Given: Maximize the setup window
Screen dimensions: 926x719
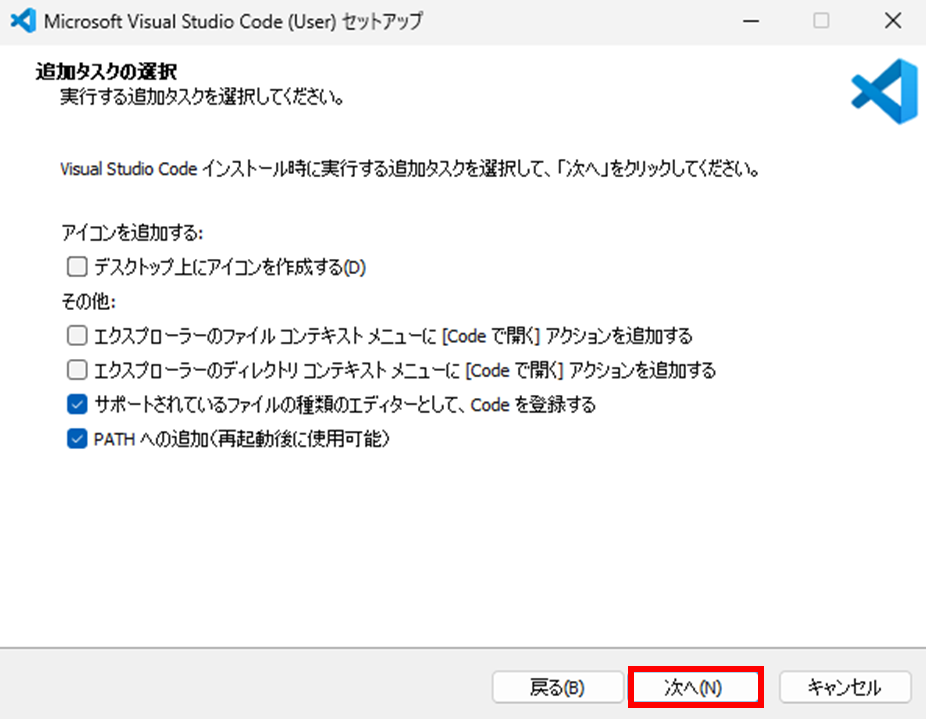Looking at the screenshot, I should 822,20.
